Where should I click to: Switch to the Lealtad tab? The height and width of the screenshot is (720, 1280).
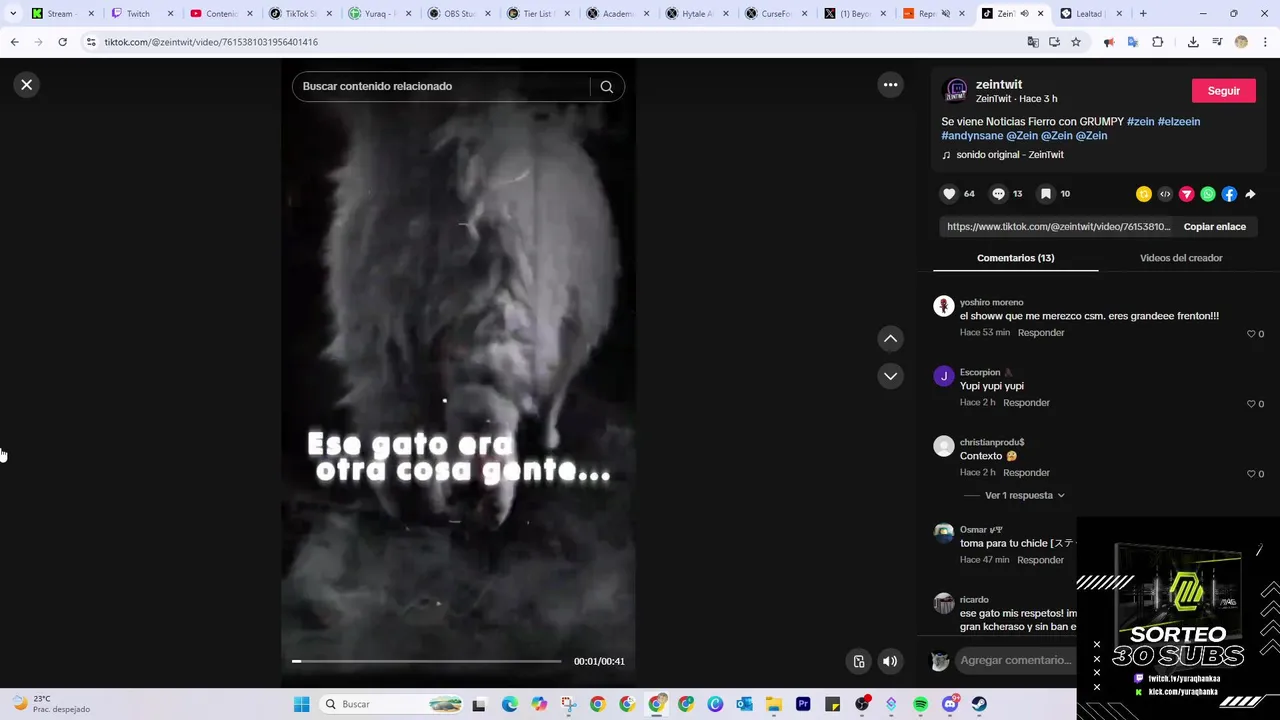click(1088, 14)
